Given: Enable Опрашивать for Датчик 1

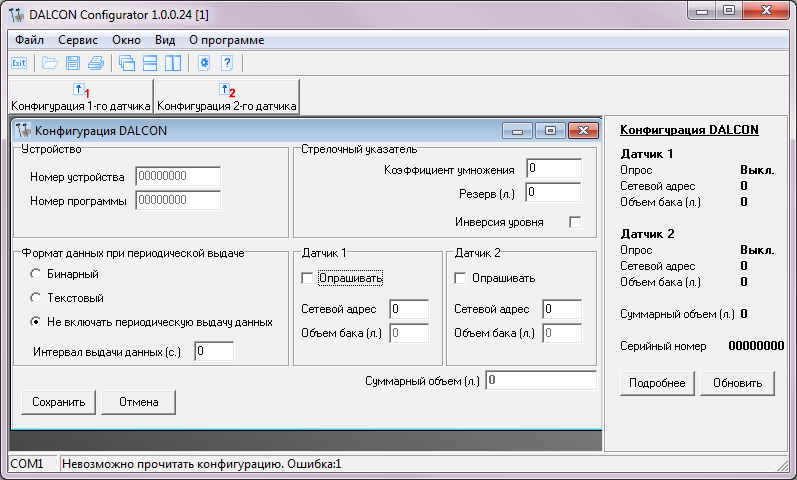Looking at the screenshot, I should point(307,278).
